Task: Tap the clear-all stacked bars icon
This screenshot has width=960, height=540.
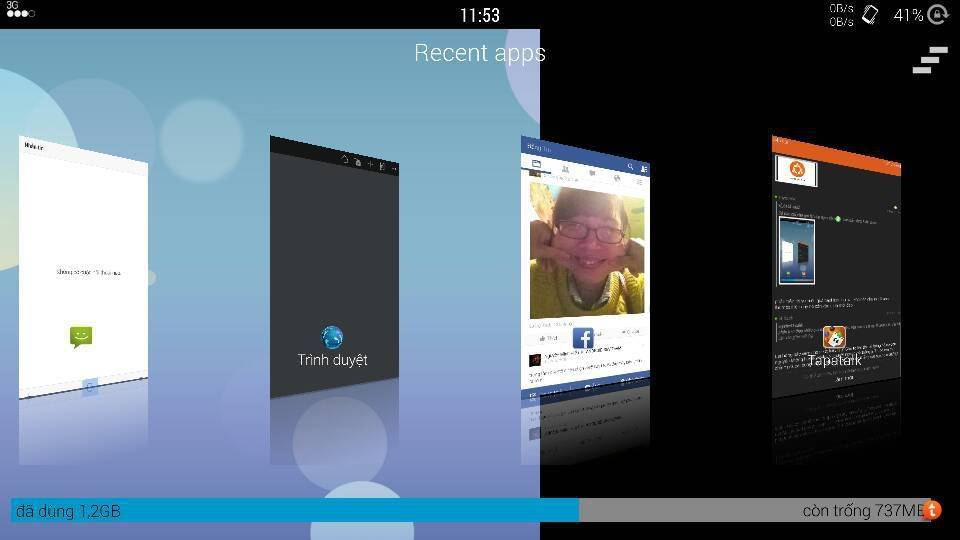Action: 929,60
